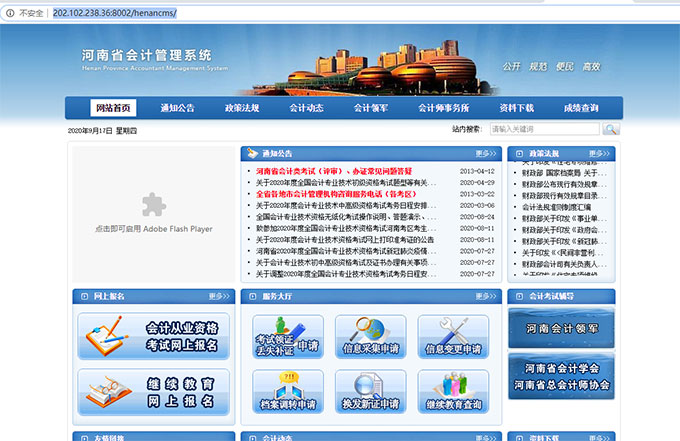The height and width of the screenshot is (441, 680).
Task: Click 会计从业资格考试网上报名 button
Action: pos(152,336)
